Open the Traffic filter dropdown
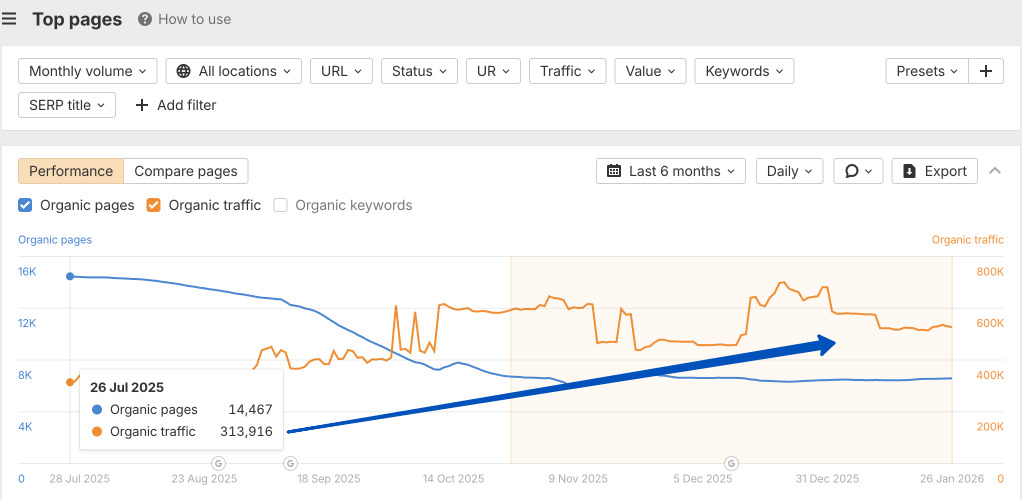The width and height of the screenshot is (1022, 500). 568,71
